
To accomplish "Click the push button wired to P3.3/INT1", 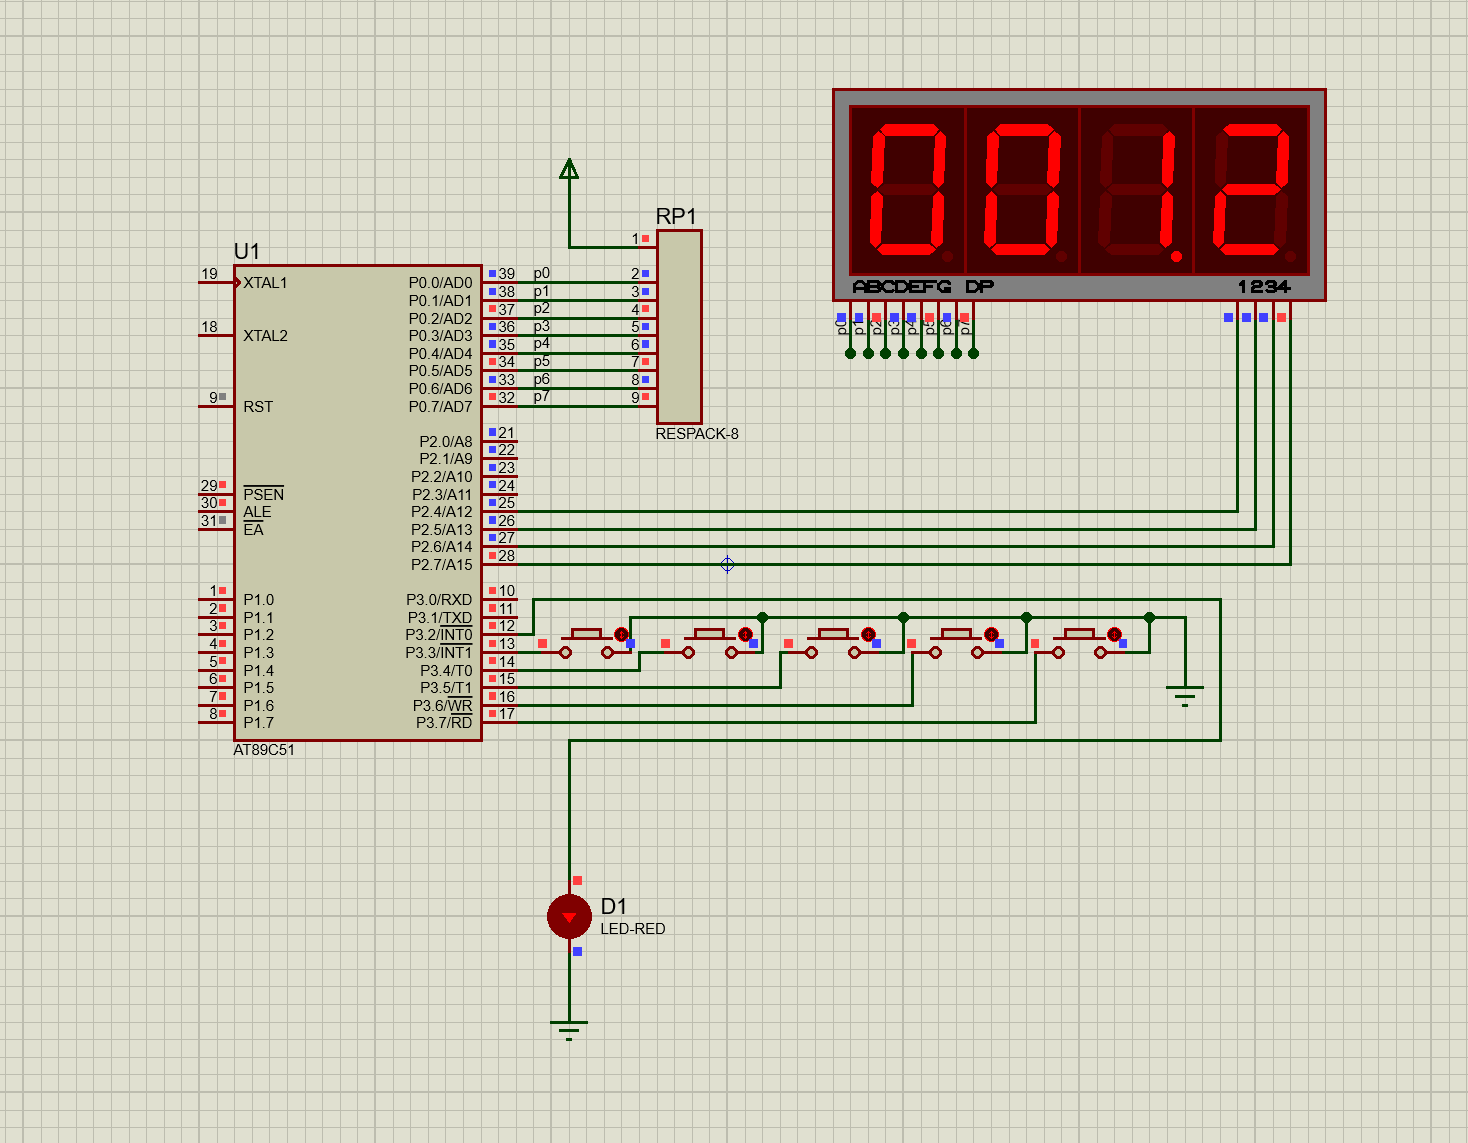I will 588,642.
